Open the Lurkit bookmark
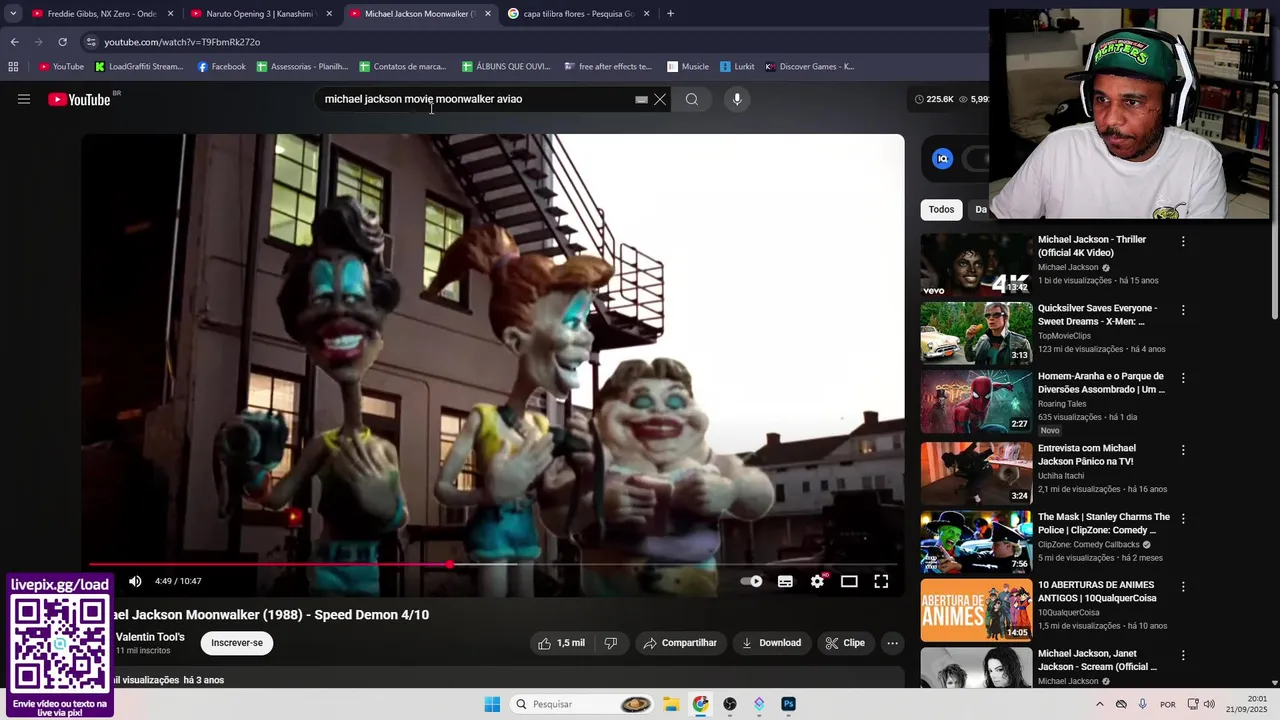 pyautogui.click(x=737, y=67)
